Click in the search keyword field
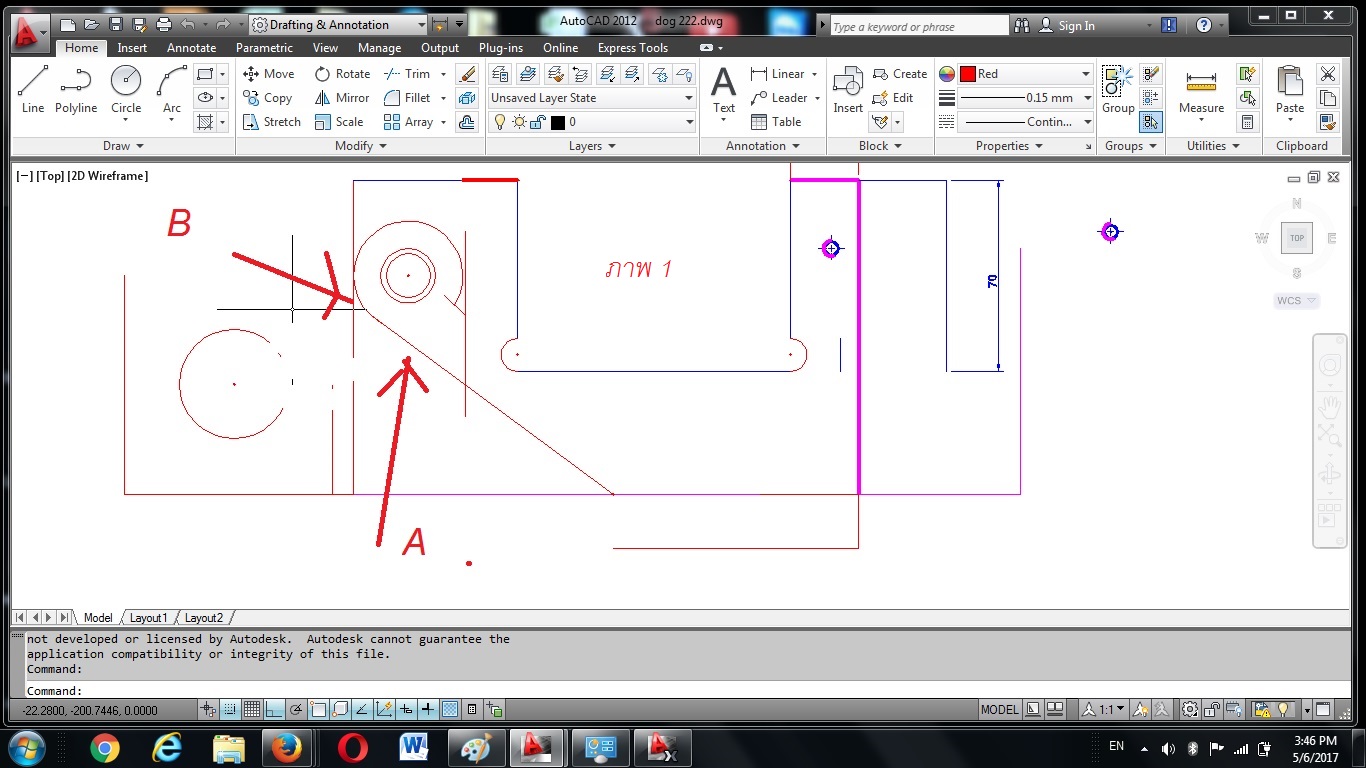Viewport: 1366px width, 768px height. coord(919,26)
